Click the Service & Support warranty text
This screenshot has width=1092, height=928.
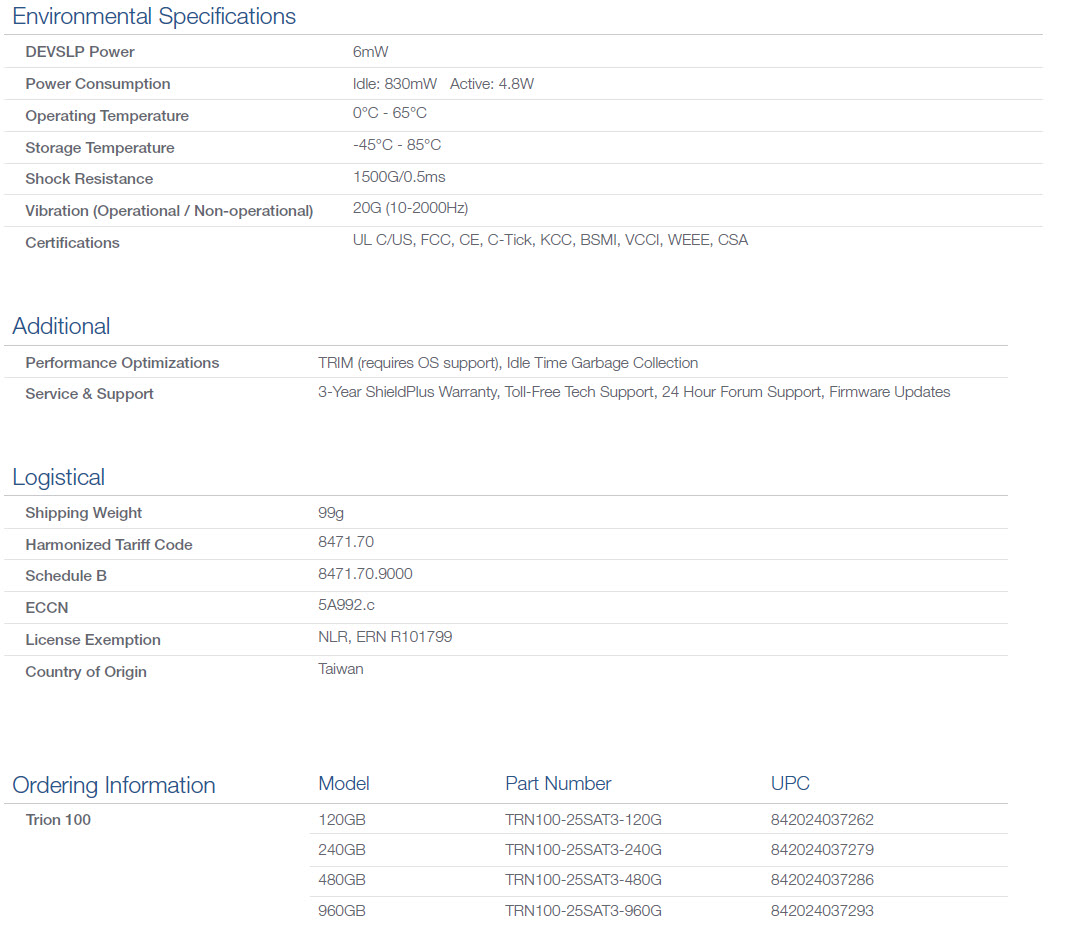pos(634,392)
